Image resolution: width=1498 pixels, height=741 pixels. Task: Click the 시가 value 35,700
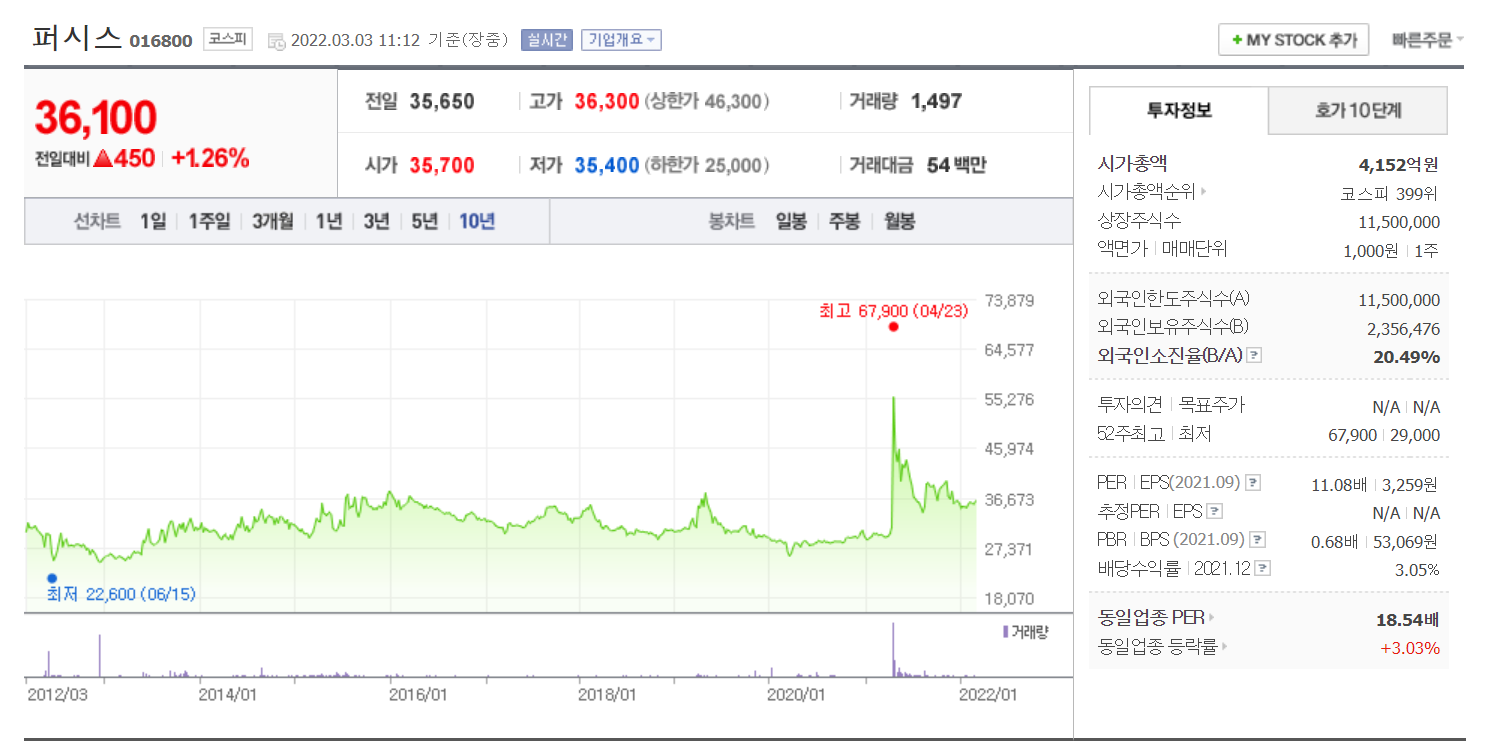click(442, 165)
